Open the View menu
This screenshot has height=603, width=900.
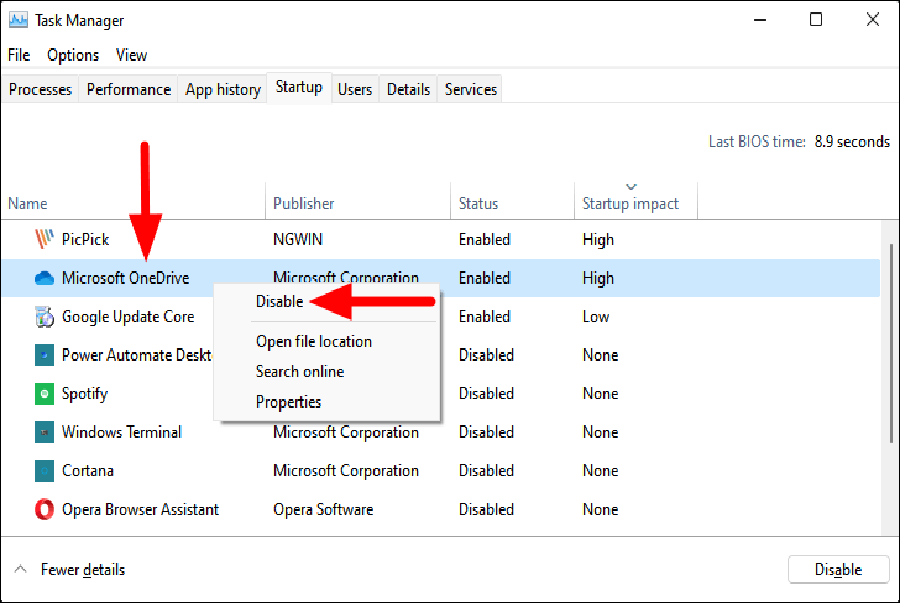click(x=131, y=55)
